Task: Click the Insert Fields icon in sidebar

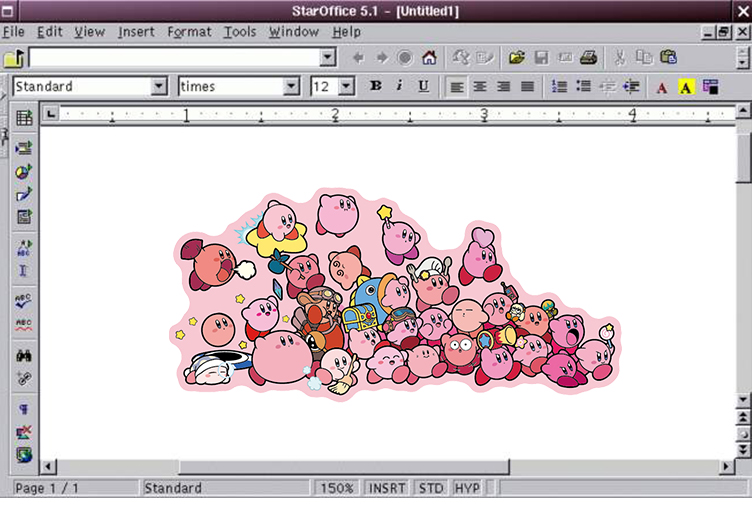Action: tap(24, 148)
